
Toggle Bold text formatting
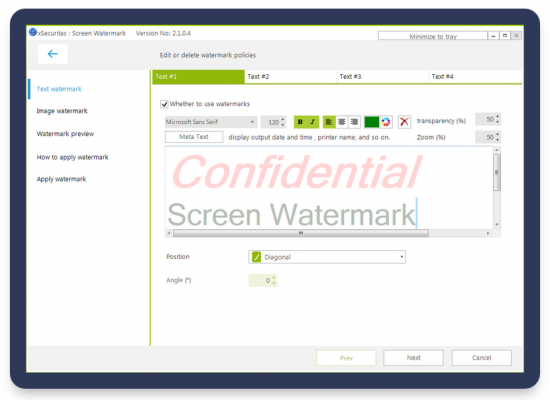[300, 122]
